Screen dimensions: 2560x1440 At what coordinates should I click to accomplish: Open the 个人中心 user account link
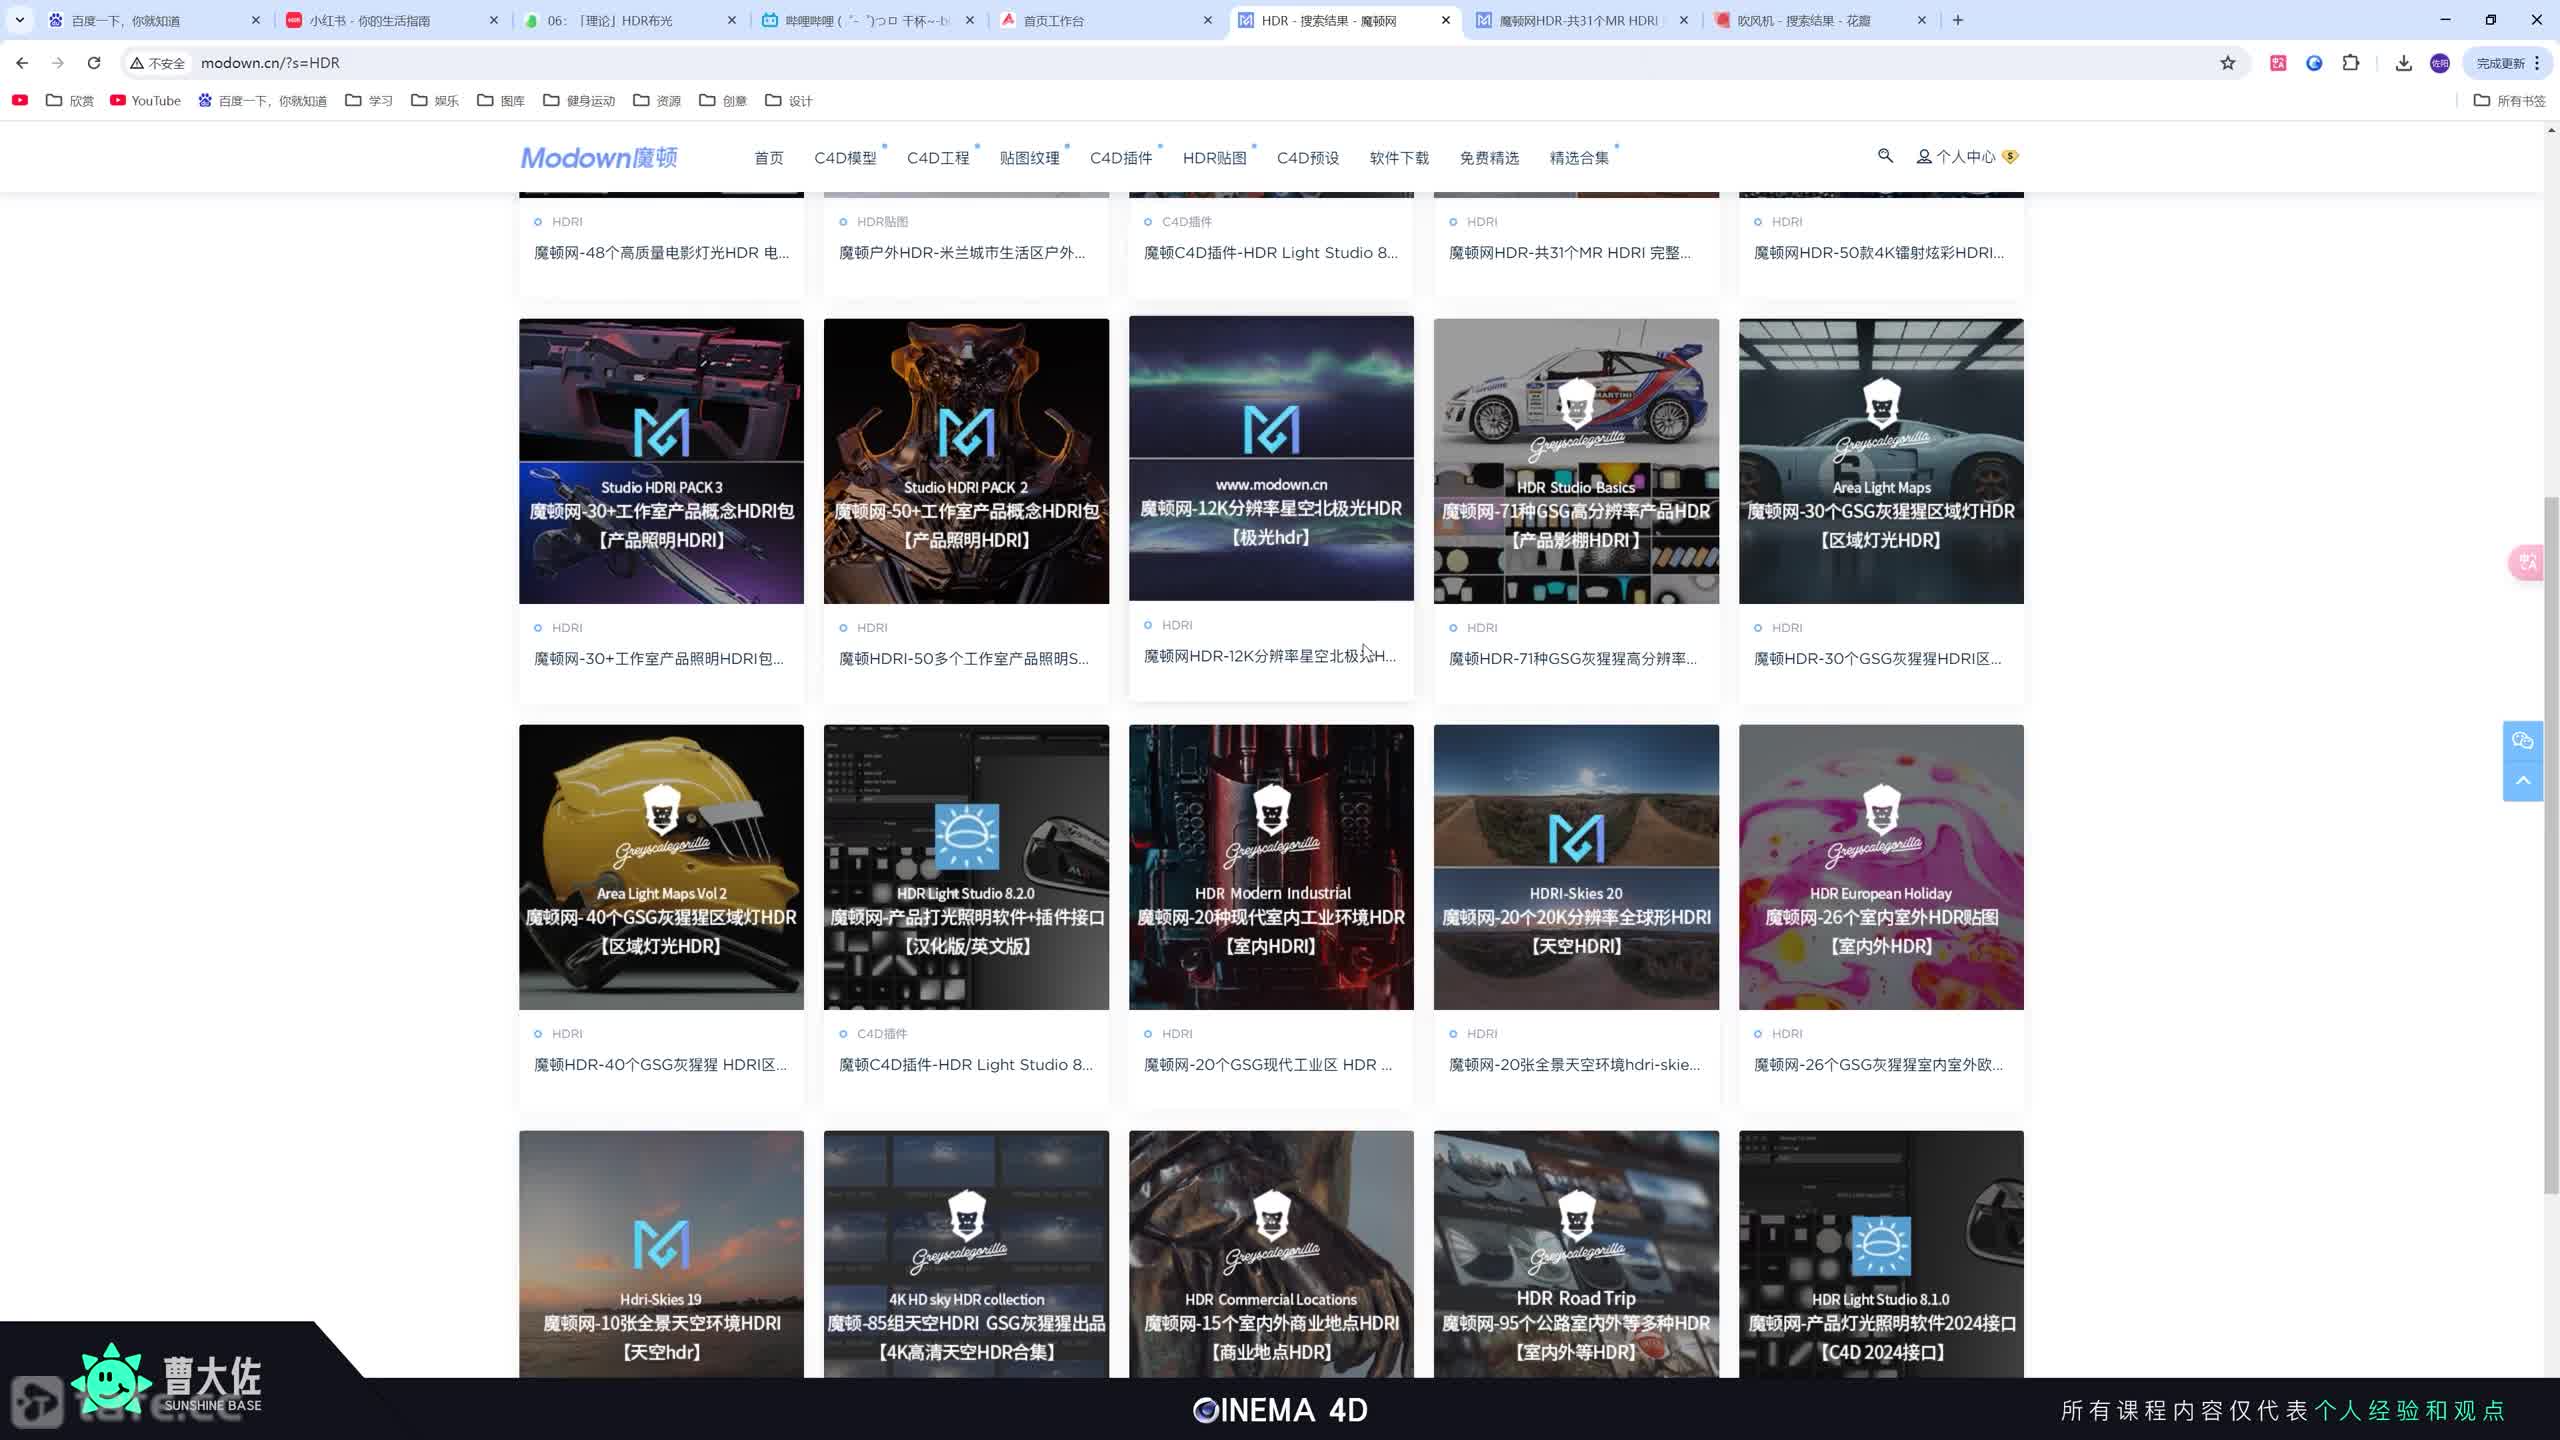click(x=1964, y=157)
